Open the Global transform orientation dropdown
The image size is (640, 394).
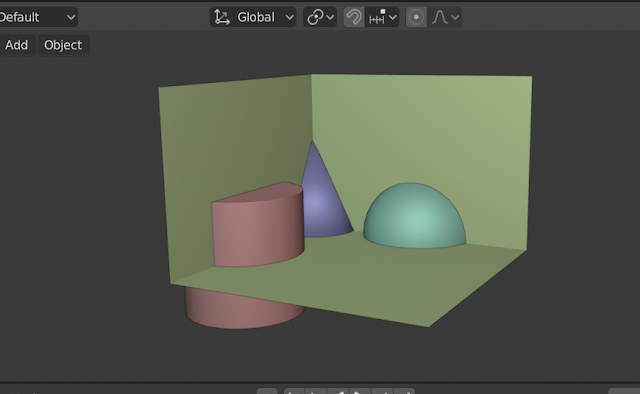(253, 17)
